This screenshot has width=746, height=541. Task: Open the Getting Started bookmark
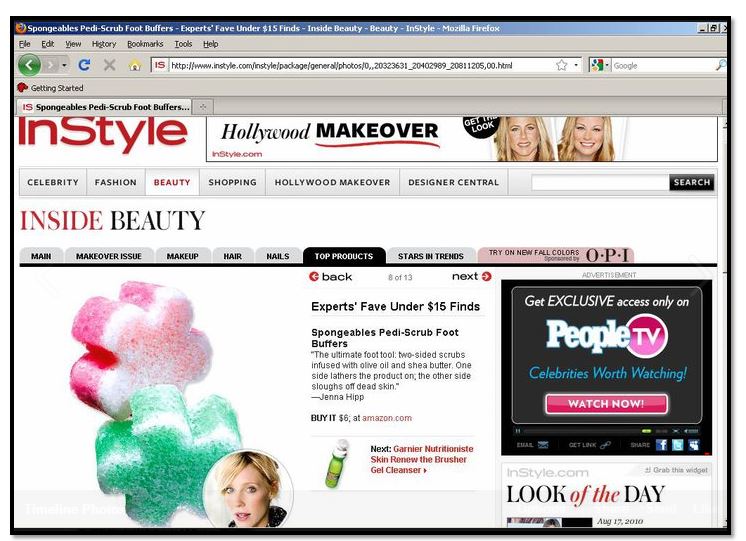click(50, 88)
